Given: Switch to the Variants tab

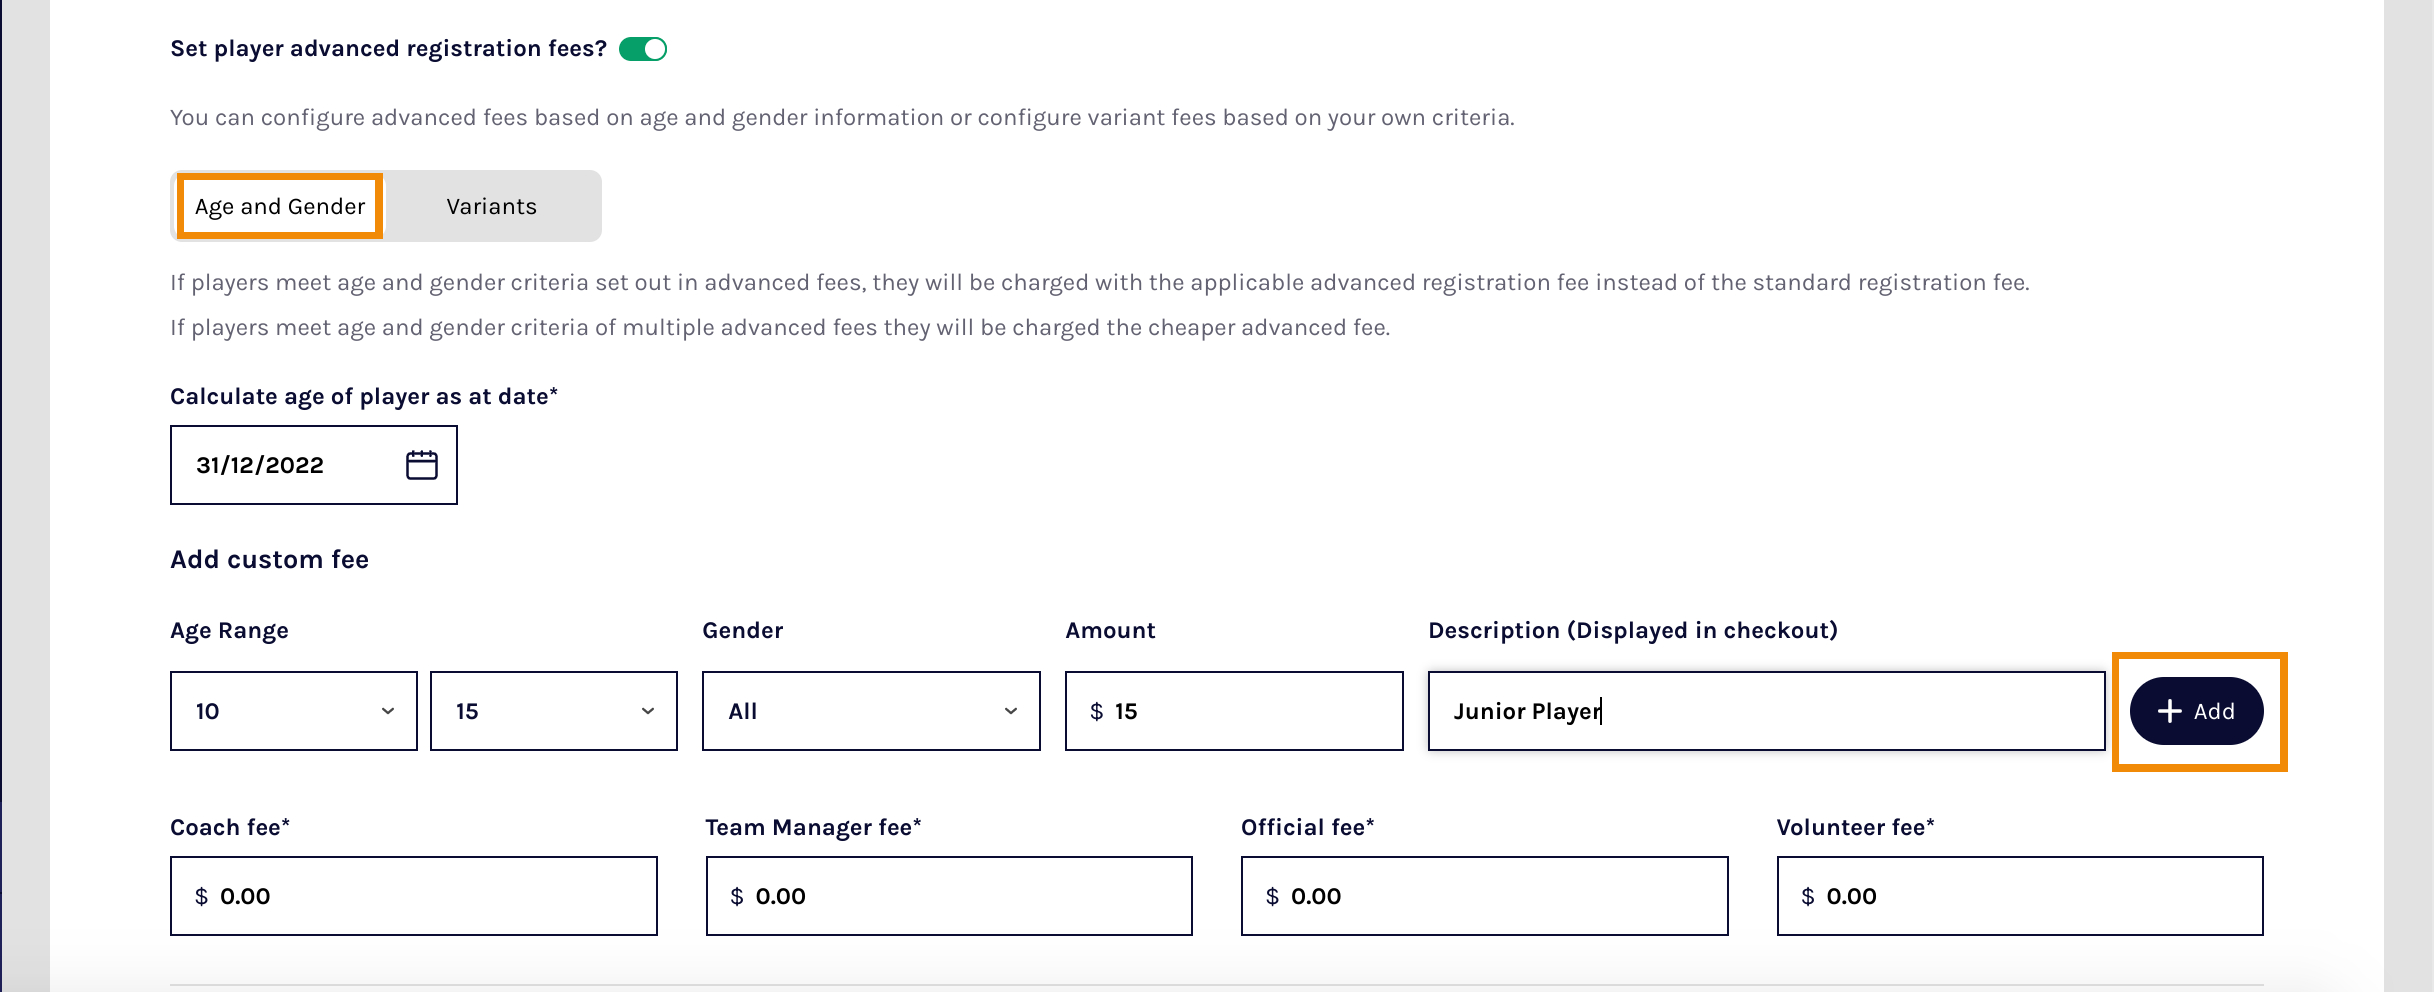Looking at the screenshot, I should coord(491,206).
